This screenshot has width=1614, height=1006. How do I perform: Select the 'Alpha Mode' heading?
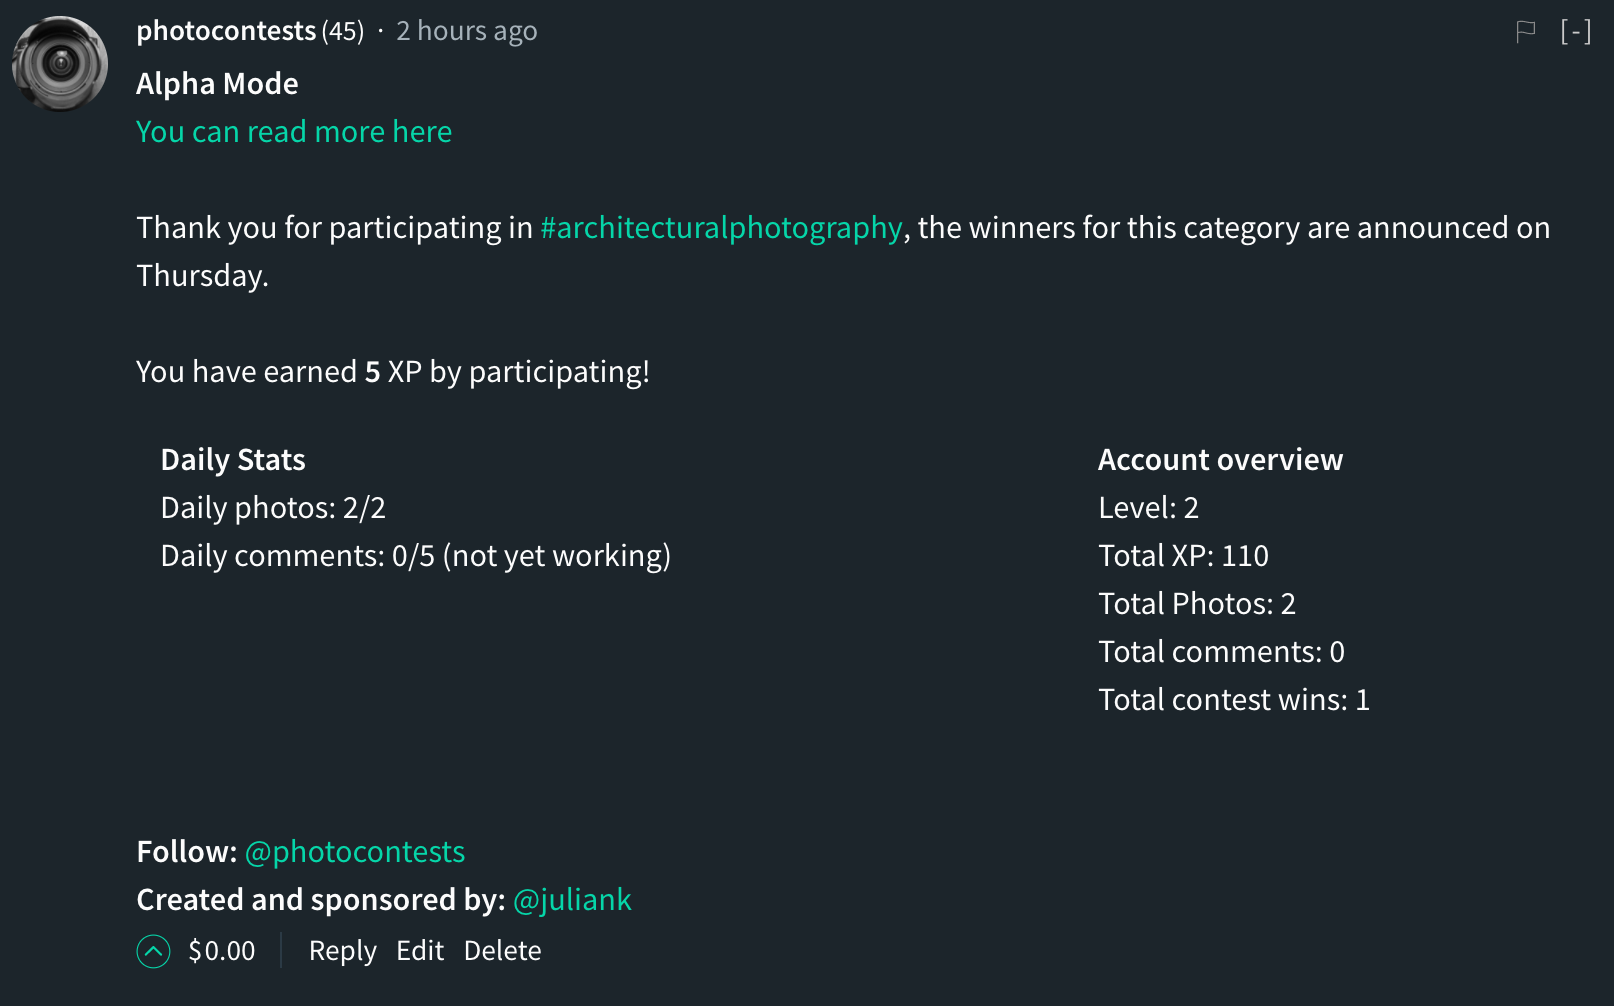(217, 84)
